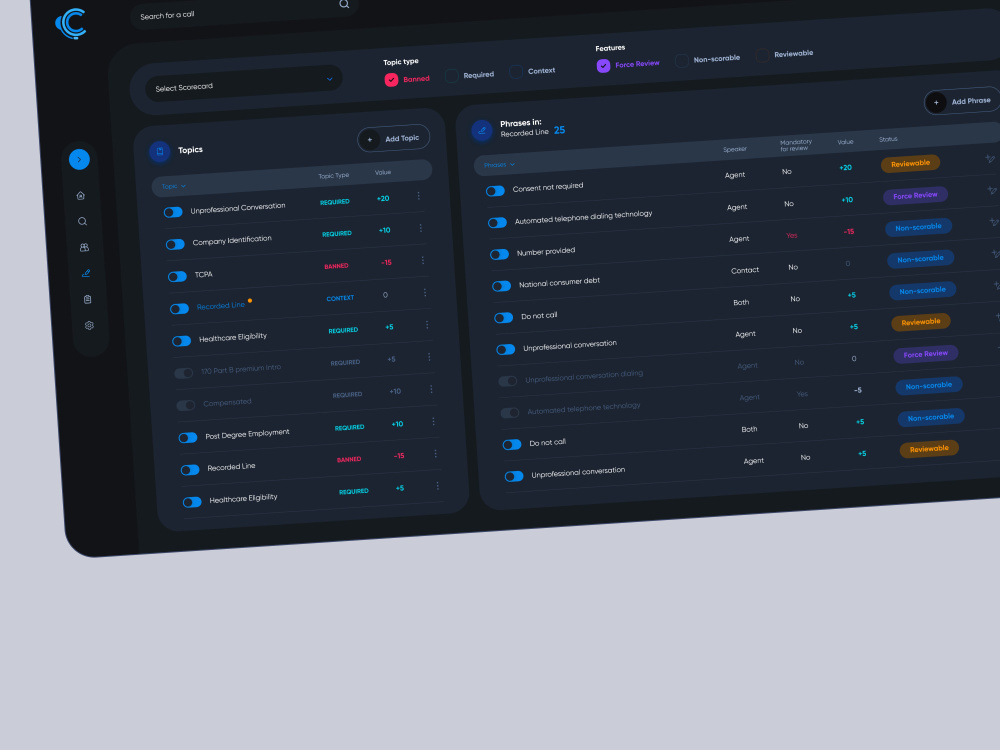Open more options for Post Degree Employment topic
The width and height of the screenshot is (1000, 750).
[x=433, y=422]
